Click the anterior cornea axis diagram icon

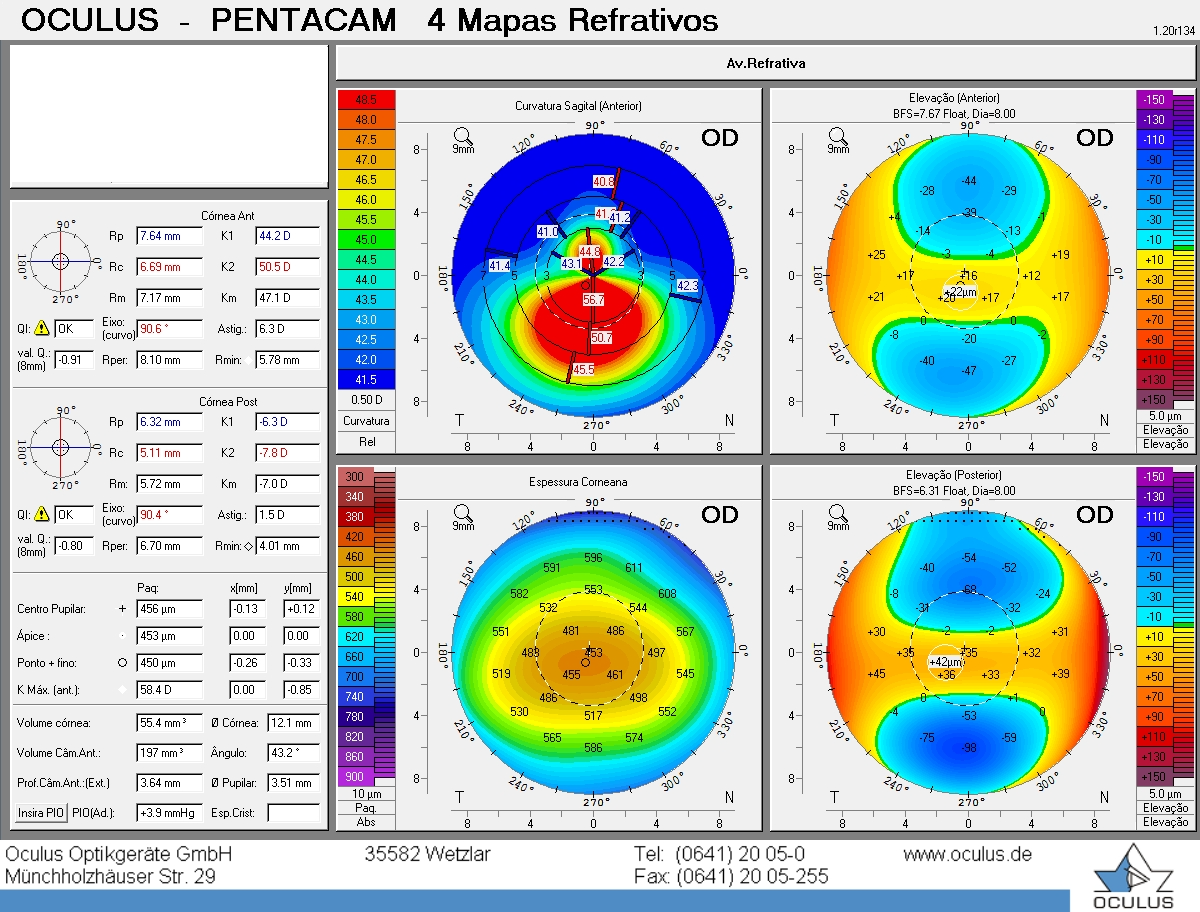[61, 260]
